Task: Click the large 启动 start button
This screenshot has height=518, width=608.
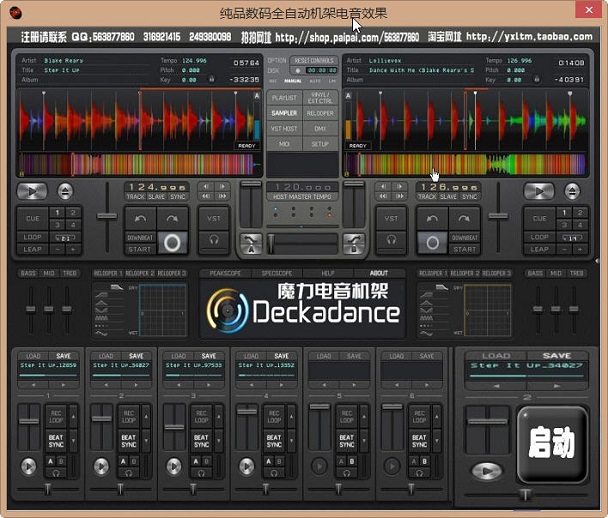Action: point(552,440)
